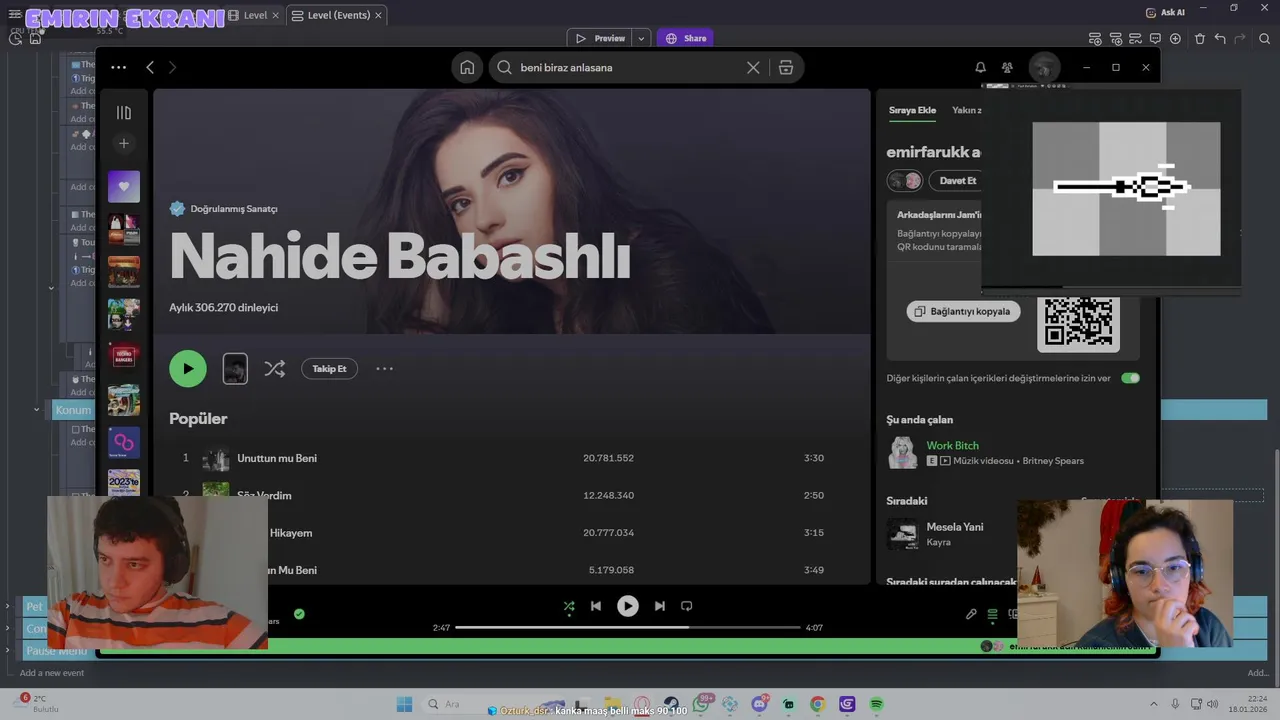The width and height of the screenshot is (1280, 720).
Task: Skip to next track in player
Action: tap(660, 606)
